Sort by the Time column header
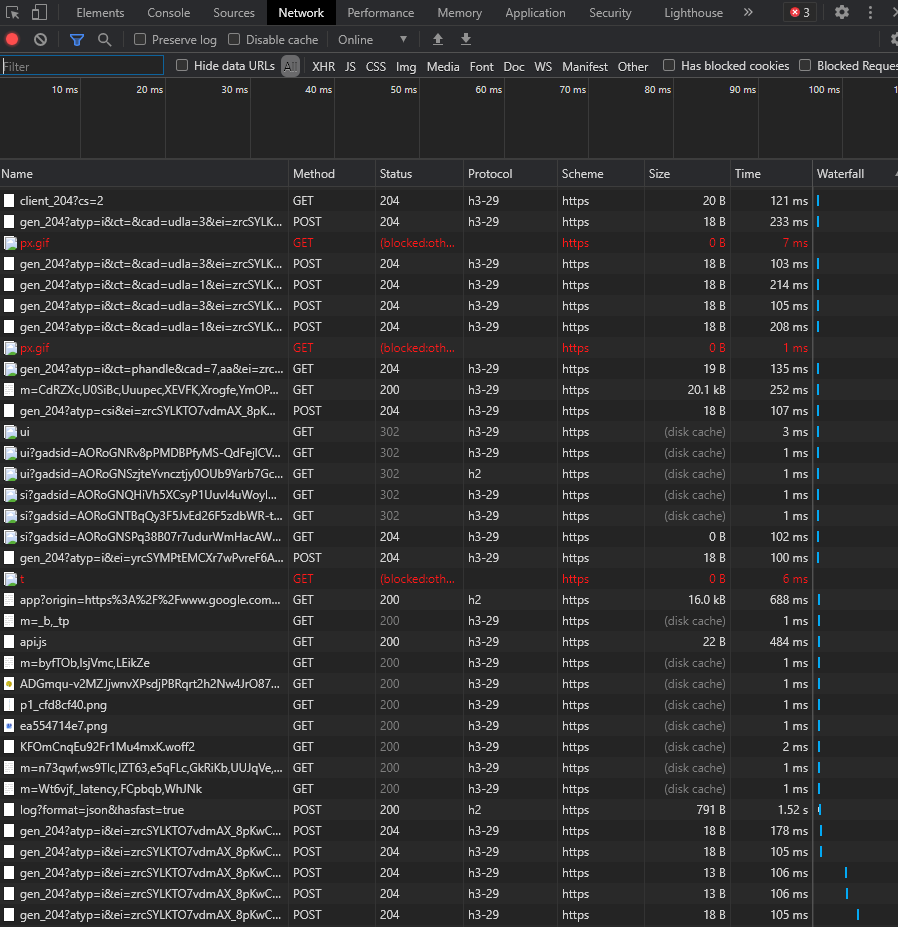The width and height of the screenshot is (898, 927). click(x=771, y=174)
